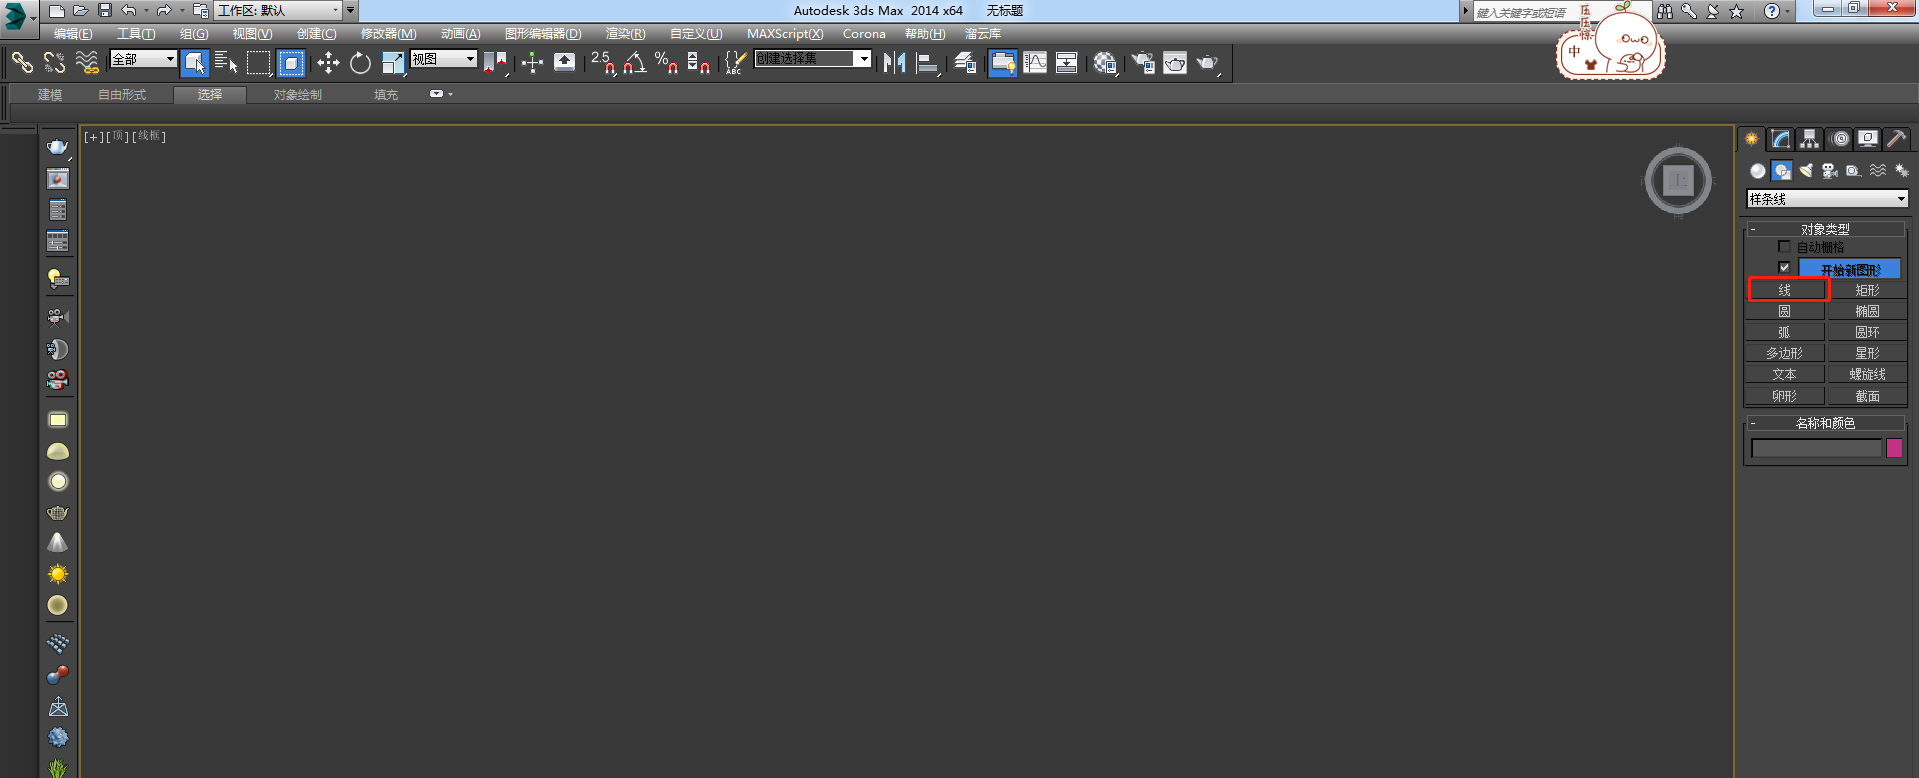Toggle the Window/Crossing selection mode

click(x=291, y=63)
